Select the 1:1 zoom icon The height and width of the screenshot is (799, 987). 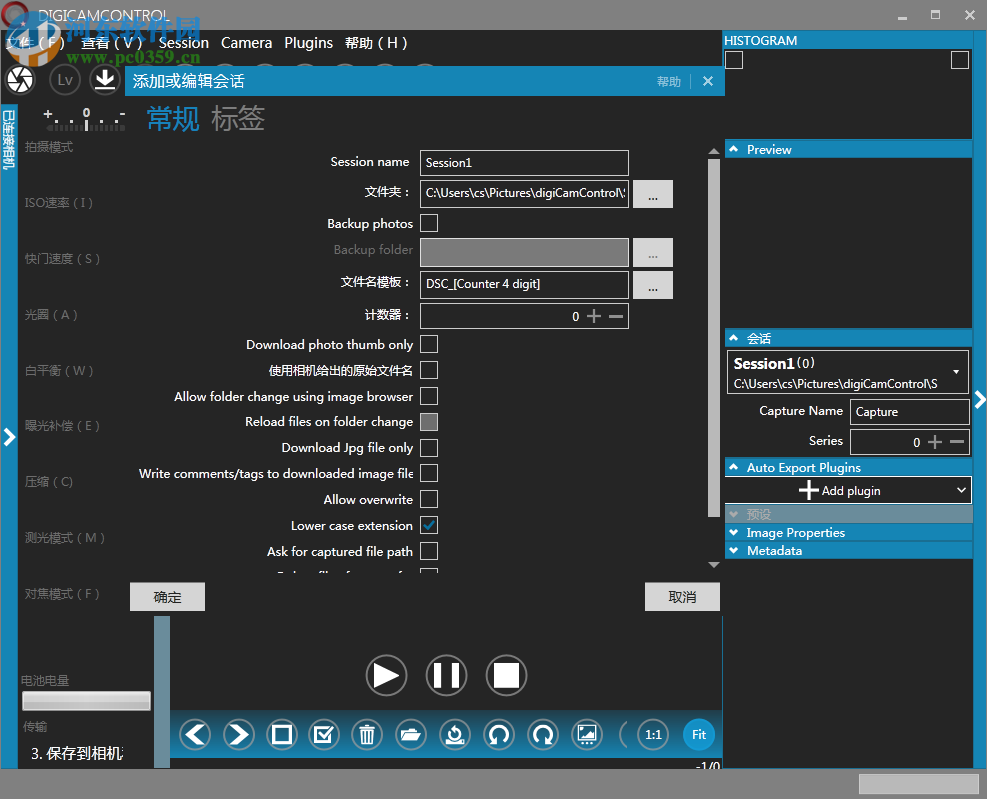click(652, 734)
